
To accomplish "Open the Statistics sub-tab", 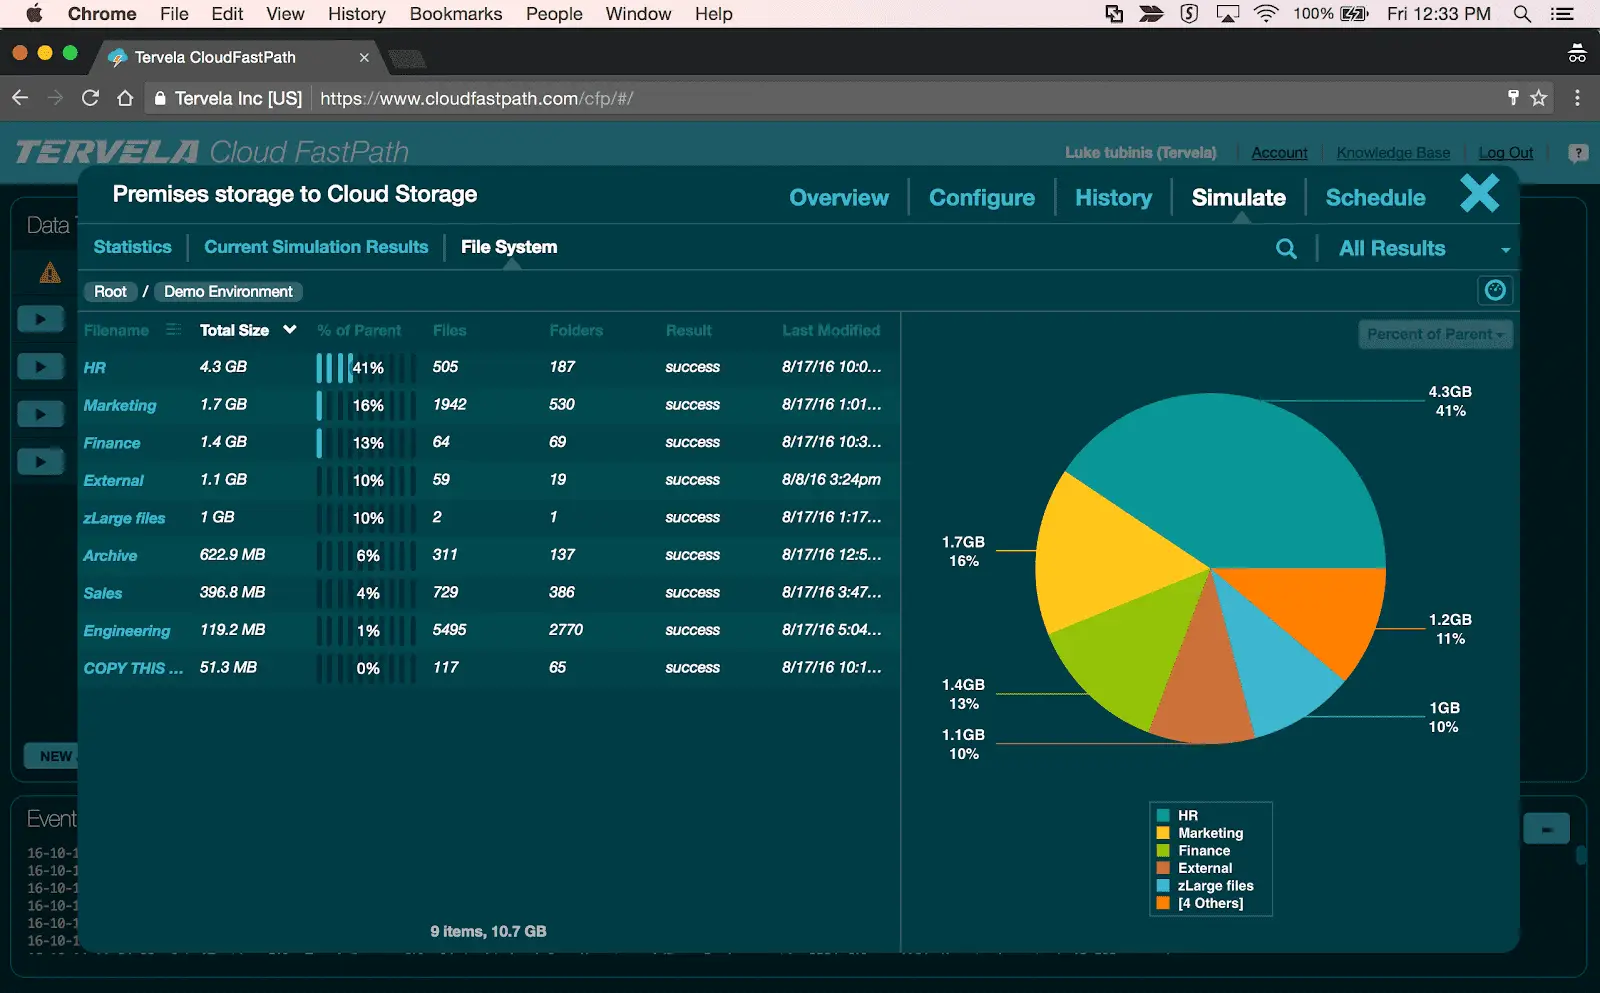I will coord(132,247).
